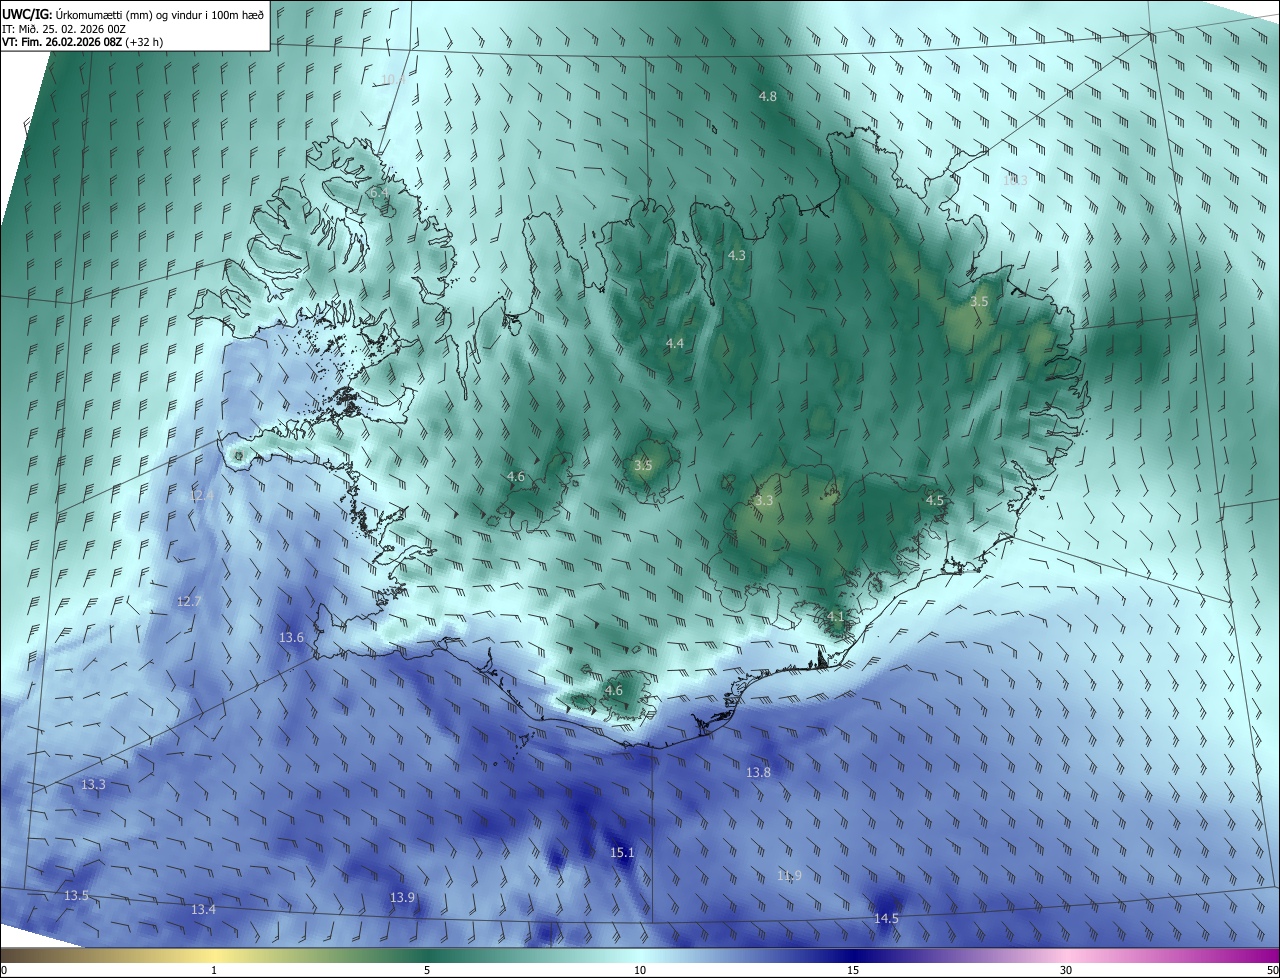The width and height of the screenshot is (1280, 978).
Task: Click the 13.4 value label
Action: 203,909
